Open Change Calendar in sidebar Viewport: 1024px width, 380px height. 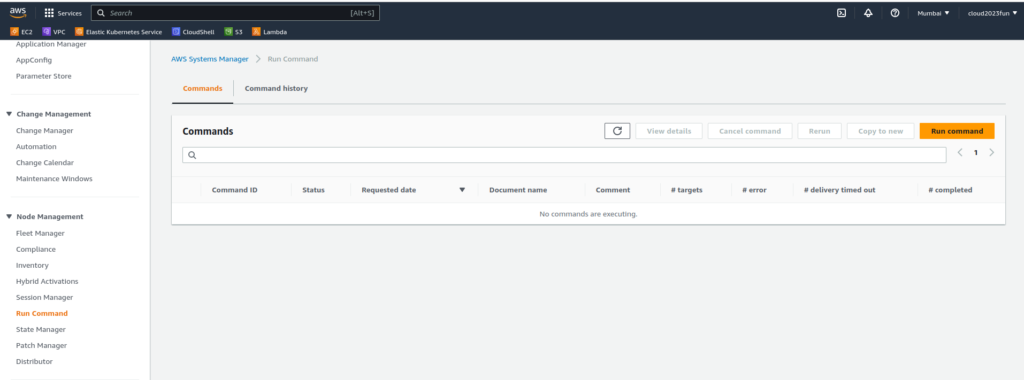coord(45,163)
